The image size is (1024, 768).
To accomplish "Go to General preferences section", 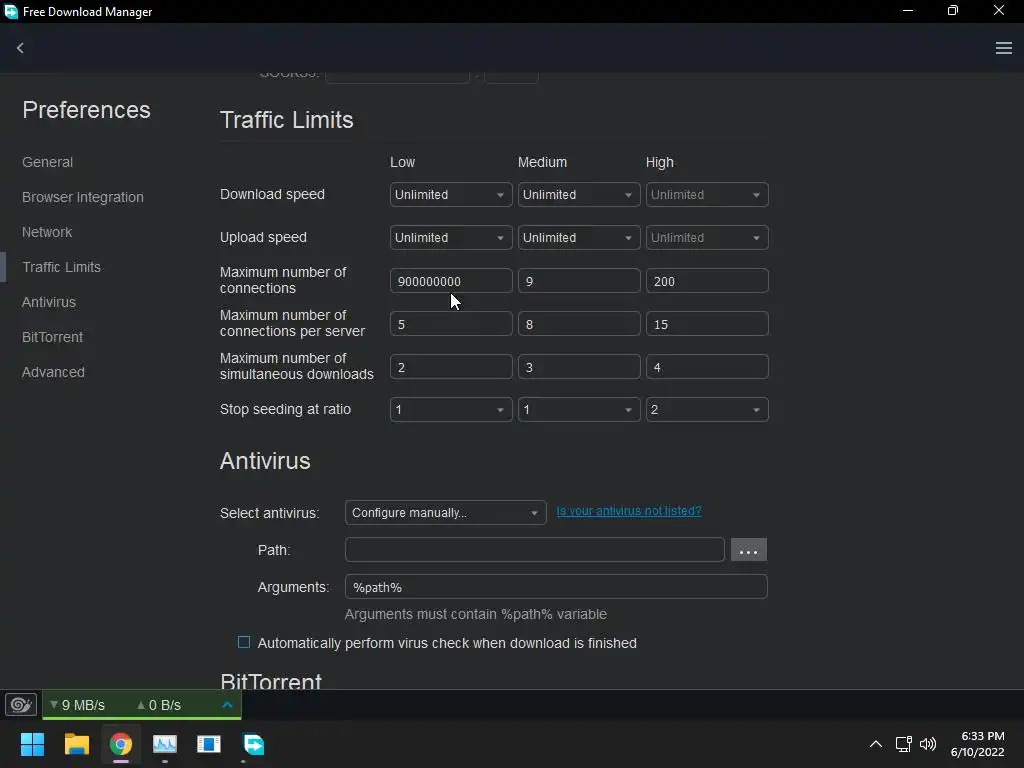I will pos(48,162).
